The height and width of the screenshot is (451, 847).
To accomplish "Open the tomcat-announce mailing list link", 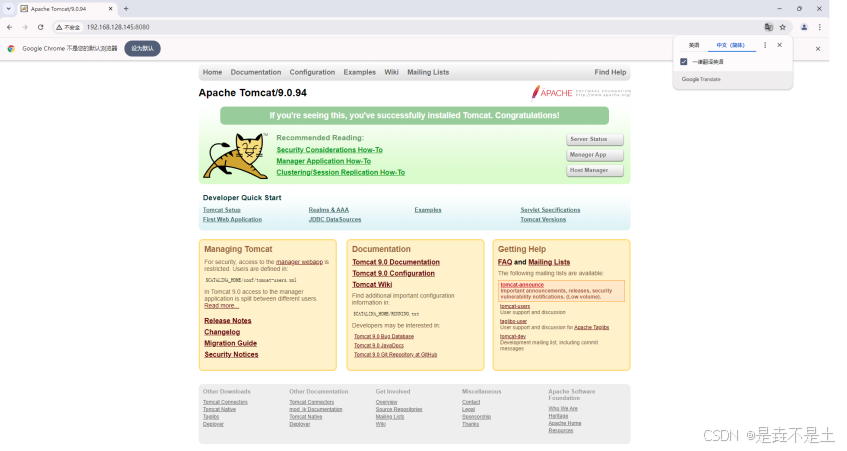I will coord(522,285).
